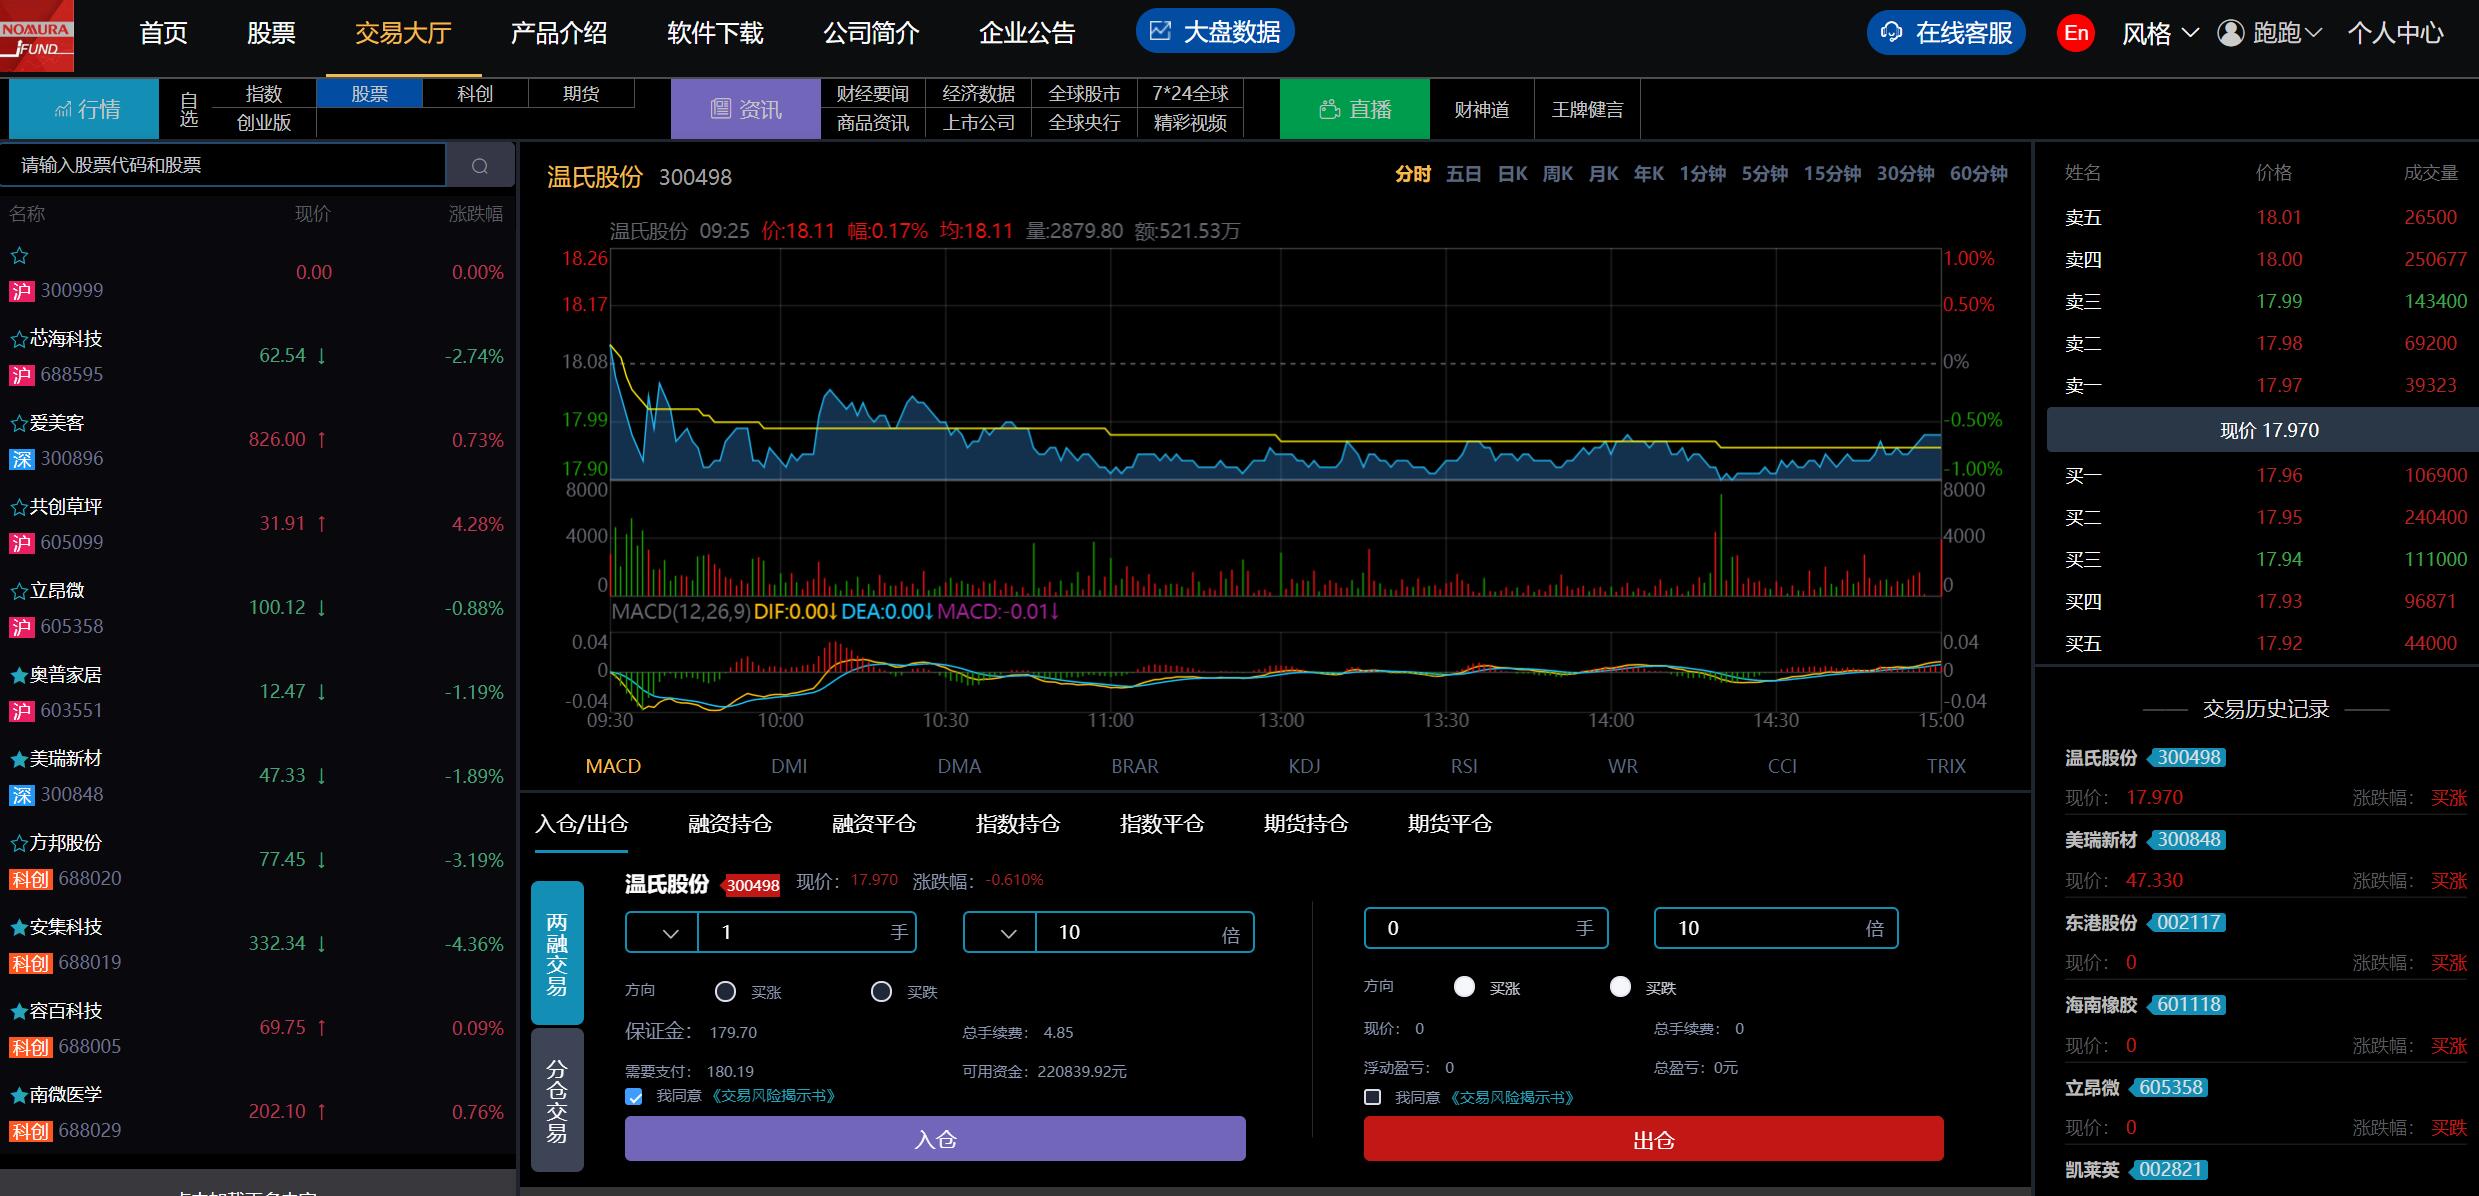This screenshot has width=2479, height=1196.
Task: Show the RSI indicator
Action: pos(1464,766)
